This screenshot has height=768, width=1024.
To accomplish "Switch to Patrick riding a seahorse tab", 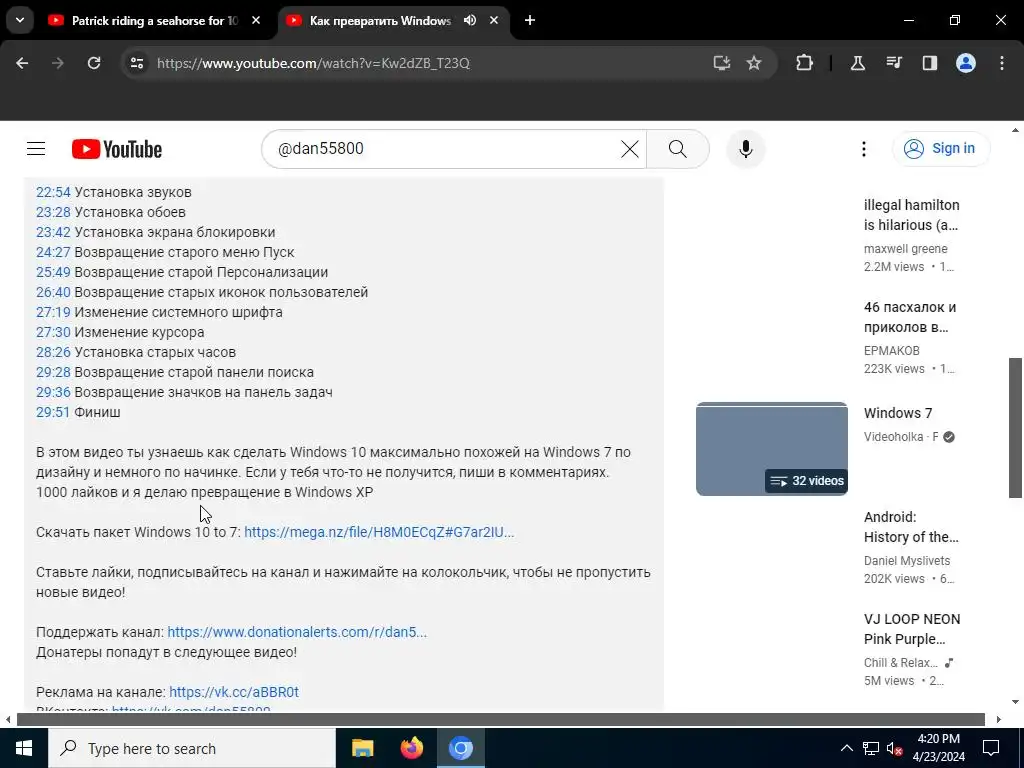I will click(x=155, y=20).
